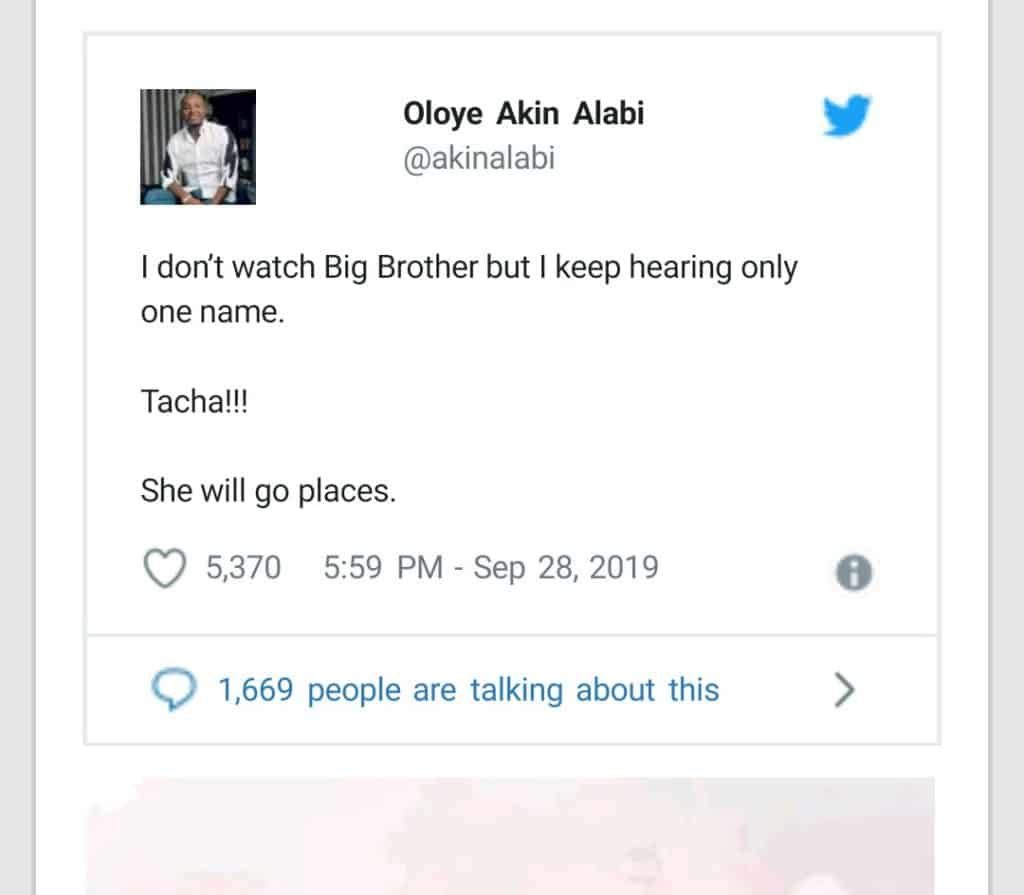Select the Sep 28, 2019 date
Screen dimensions: 1024x895
point(566,567)
